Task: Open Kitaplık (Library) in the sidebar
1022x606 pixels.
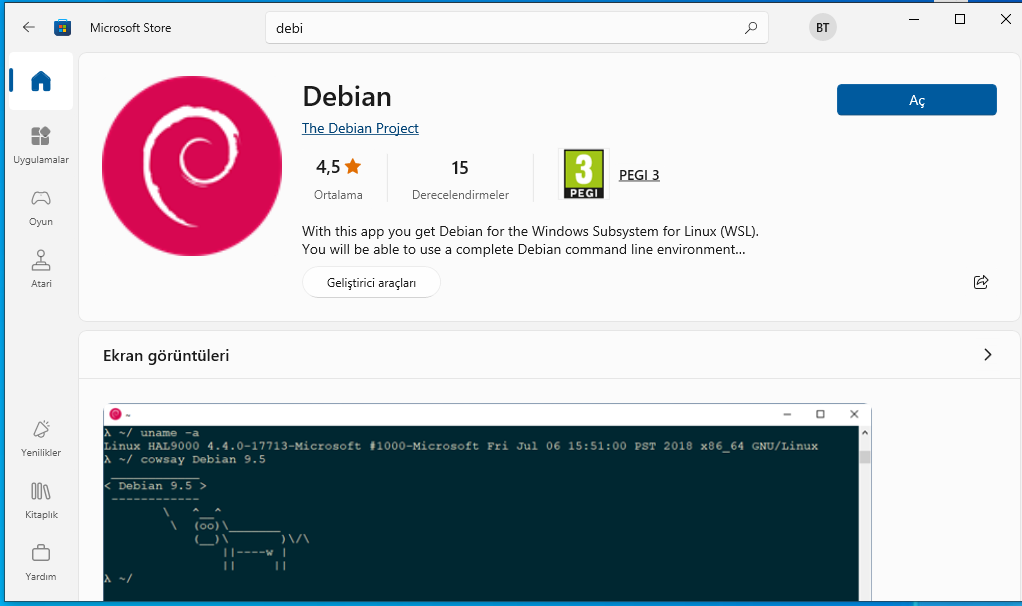Action: pyautogui.click(x=40, y=500)
